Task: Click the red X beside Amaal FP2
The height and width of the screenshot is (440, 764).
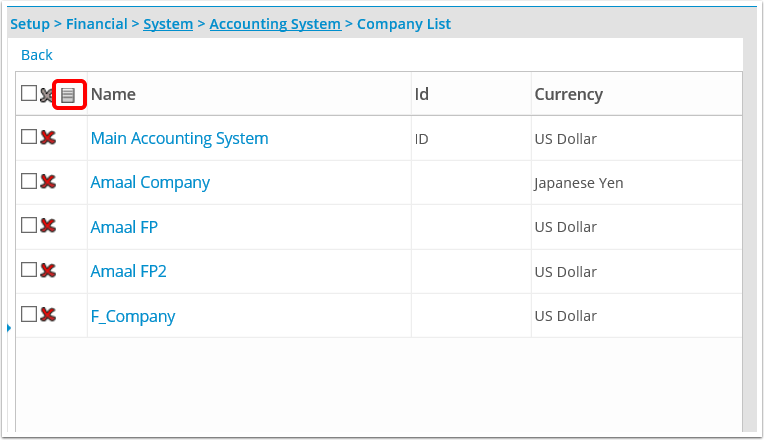Action: coord(48,270)
